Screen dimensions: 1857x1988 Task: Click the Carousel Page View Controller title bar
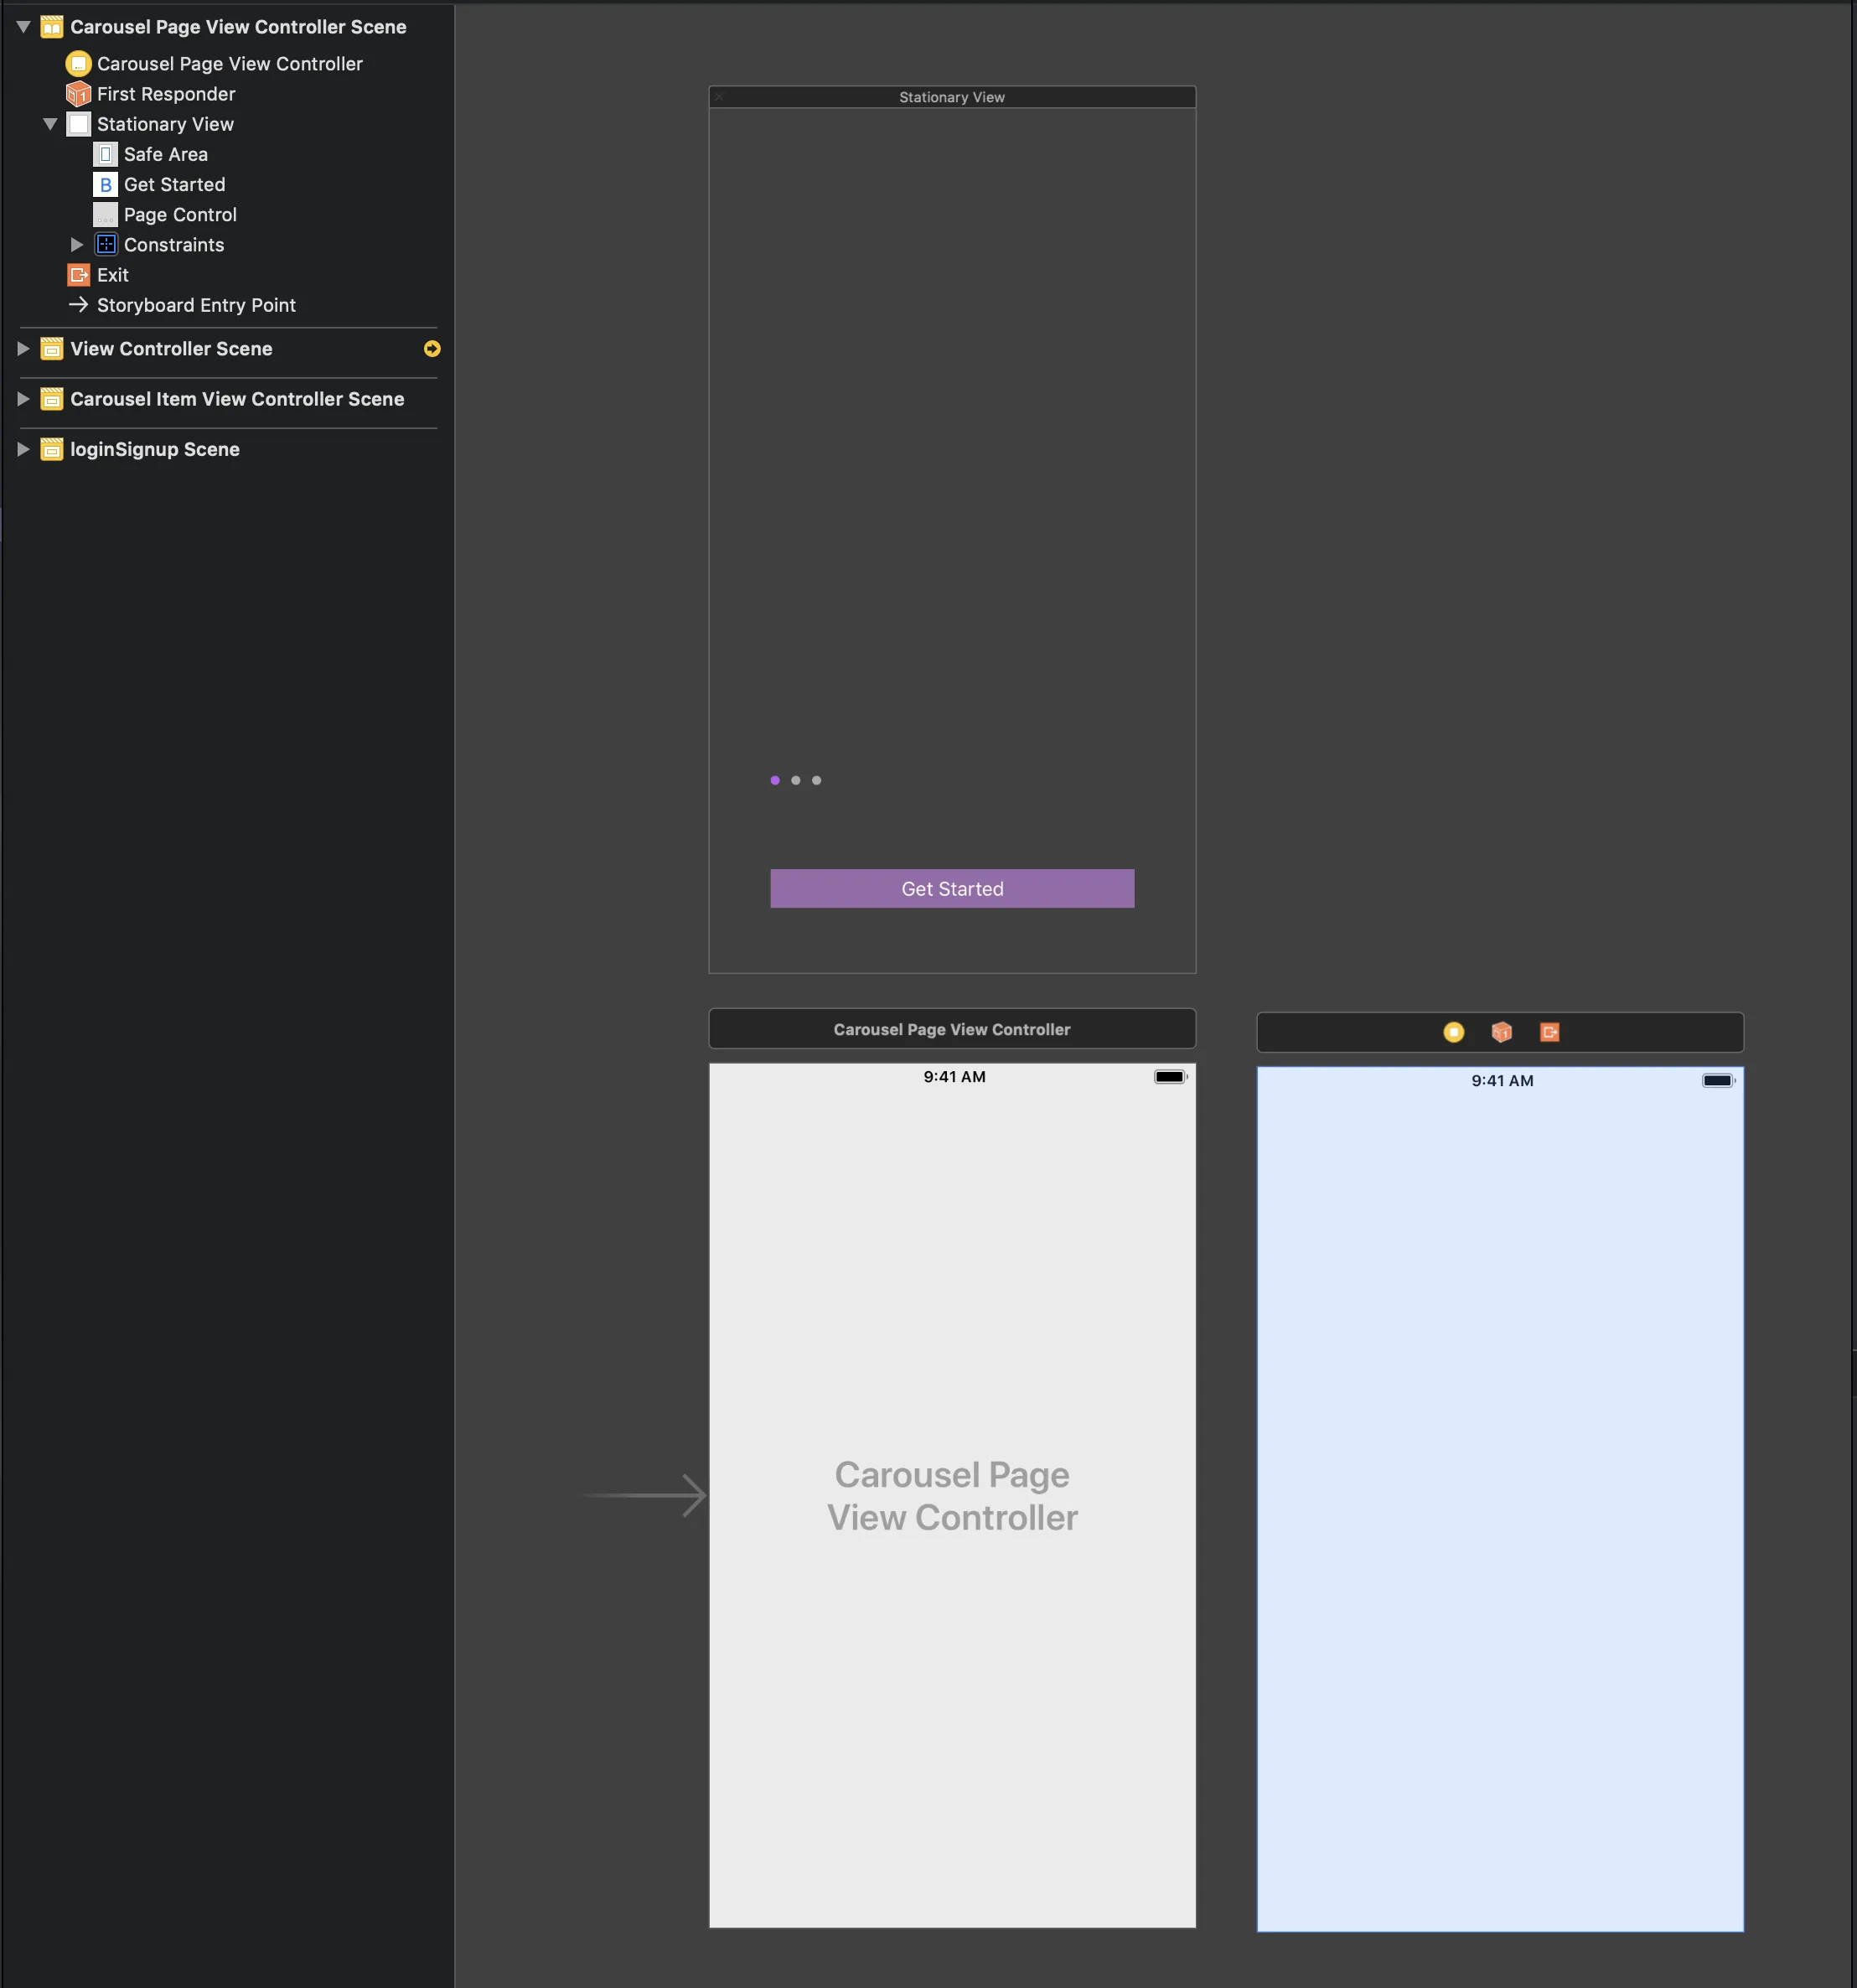click(951, 1029)
